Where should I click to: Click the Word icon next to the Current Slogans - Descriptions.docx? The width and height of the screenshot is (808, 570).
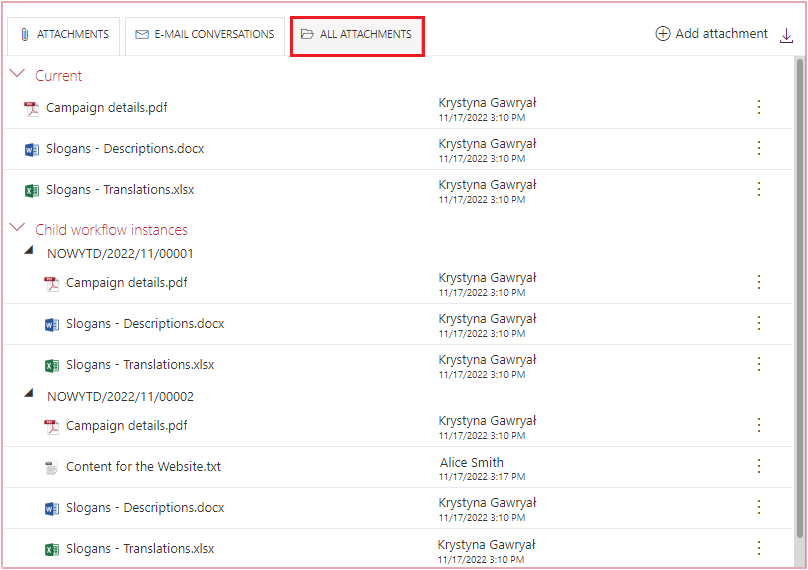[x=32, y=149]
